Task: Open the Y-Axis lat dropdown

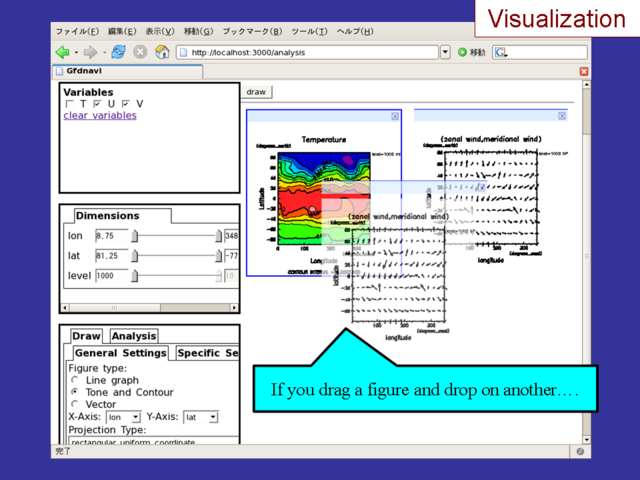Action: click(x=213, y=417)
